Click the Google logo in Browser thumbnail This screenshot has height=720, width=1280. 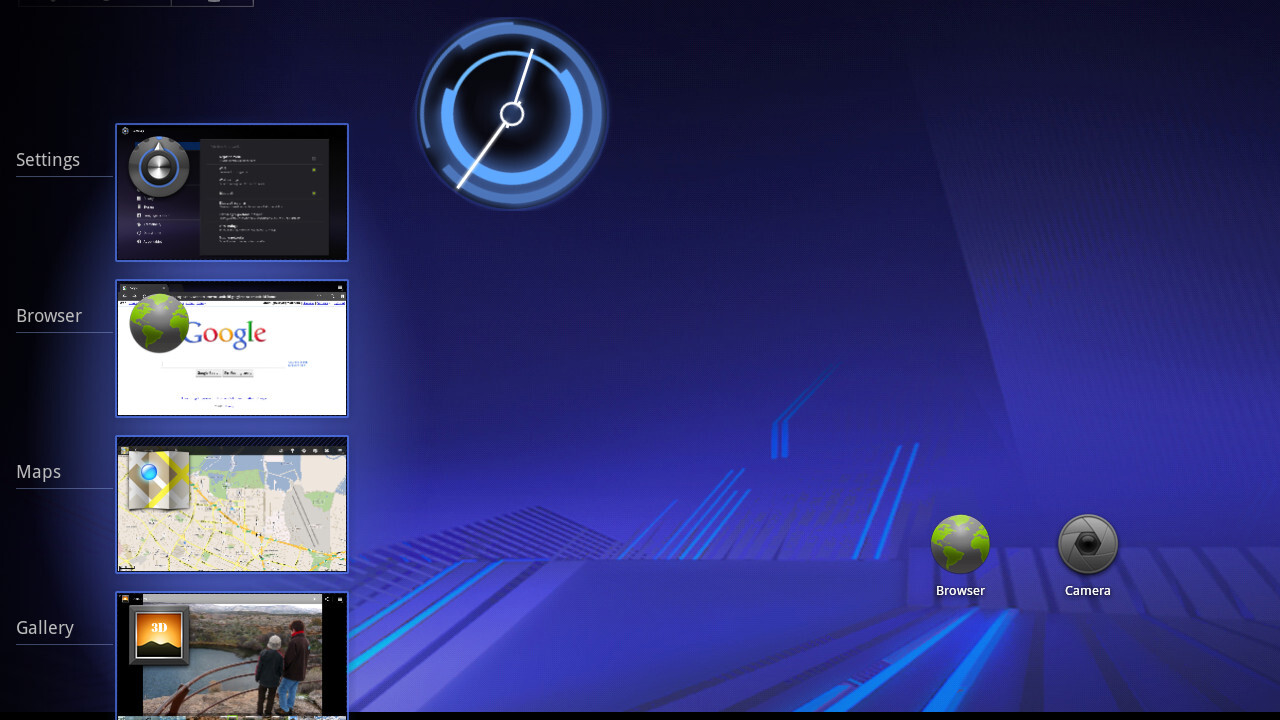228,335
